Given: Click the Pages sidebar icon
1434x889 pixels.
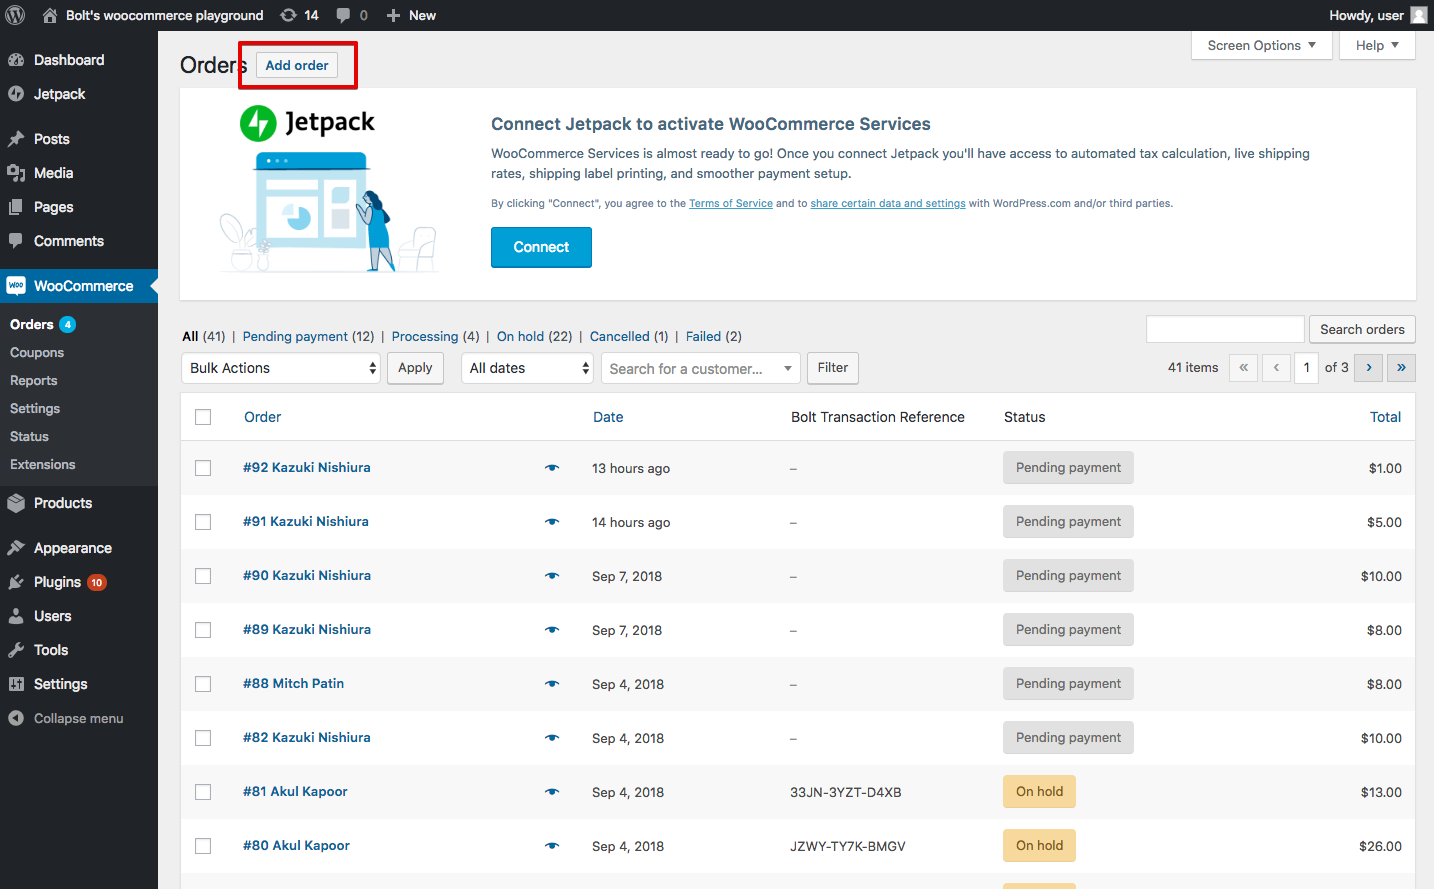Looking at the screenshot, I should [x=16, y=207].
